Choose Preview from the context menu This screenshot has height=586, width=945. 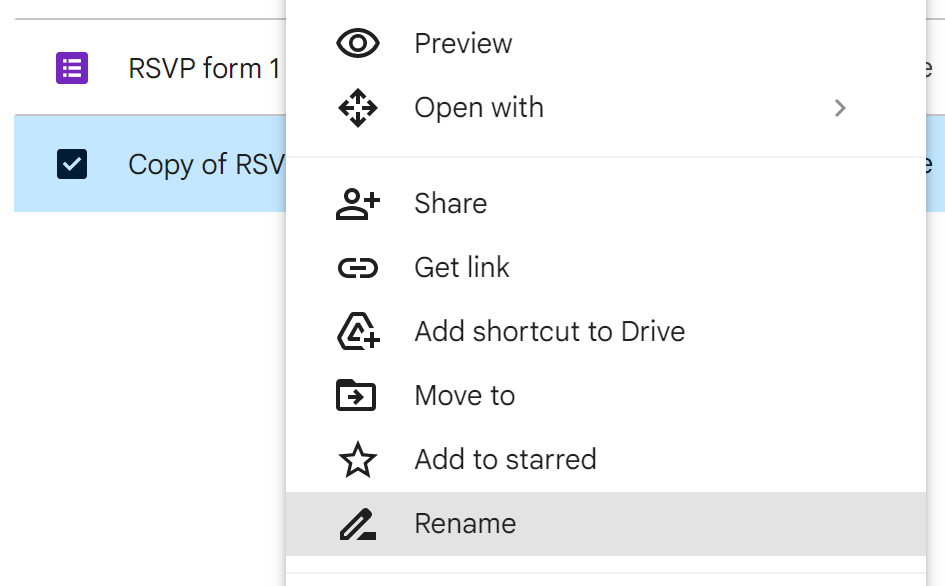click(463, 44)
